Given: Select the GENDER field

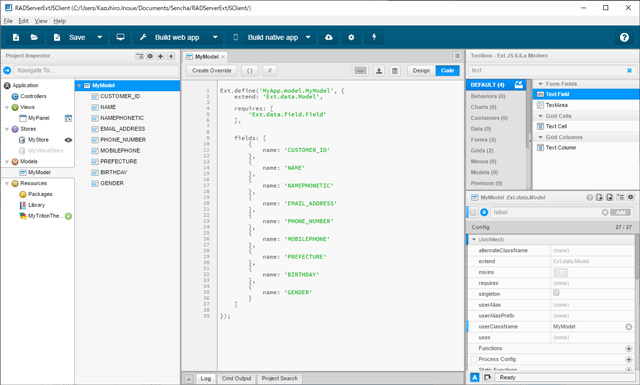Looking at the screenshot, I should [112, 183].
